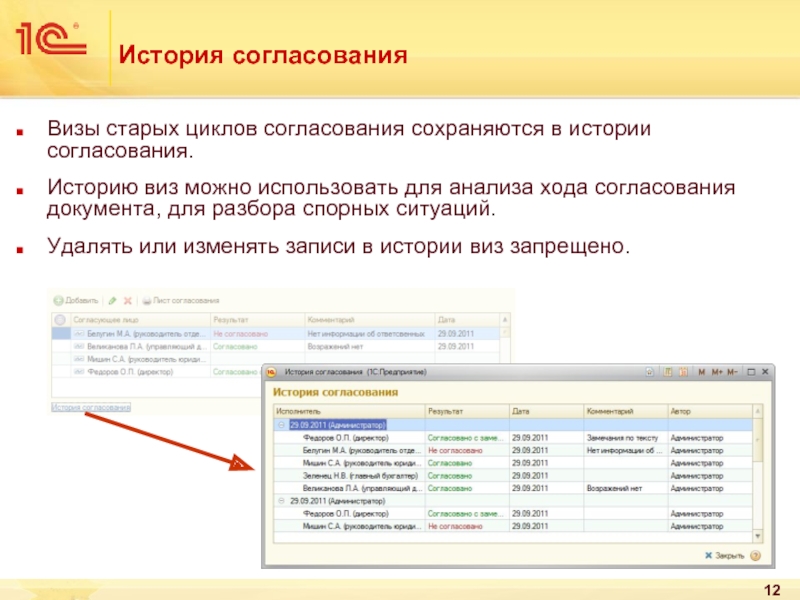Screen dimensions: 800x600
Task: Click the M memory button in the title bar
Action: coord(702,372)
